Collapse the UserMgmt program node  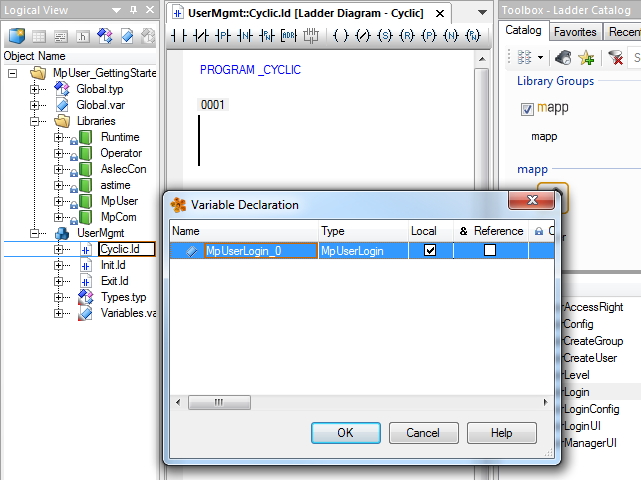pyautogui.click(x=36, y=233)
